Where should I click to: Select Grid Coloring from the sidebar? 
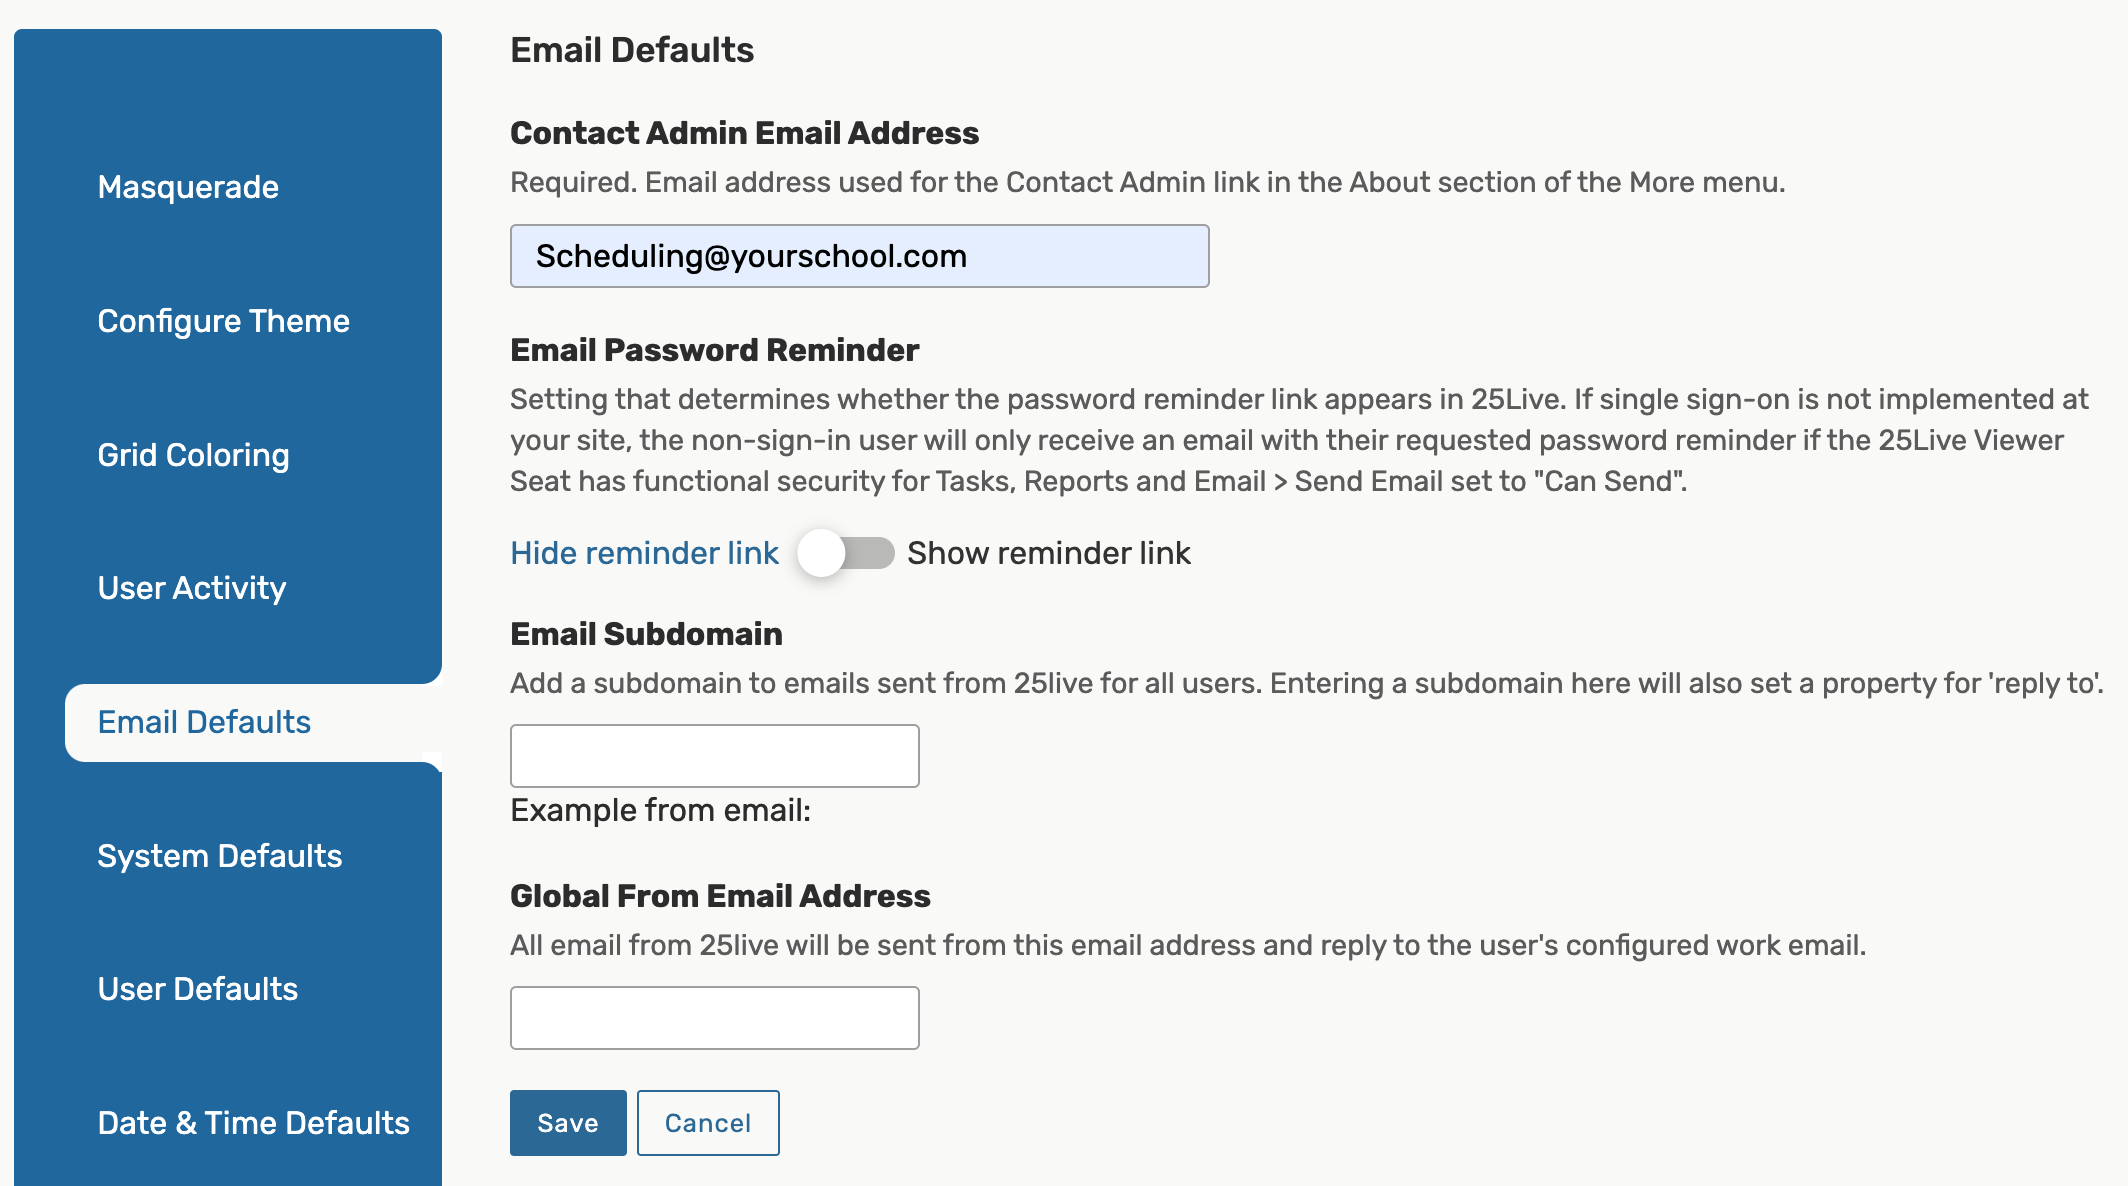pos(193,455)
